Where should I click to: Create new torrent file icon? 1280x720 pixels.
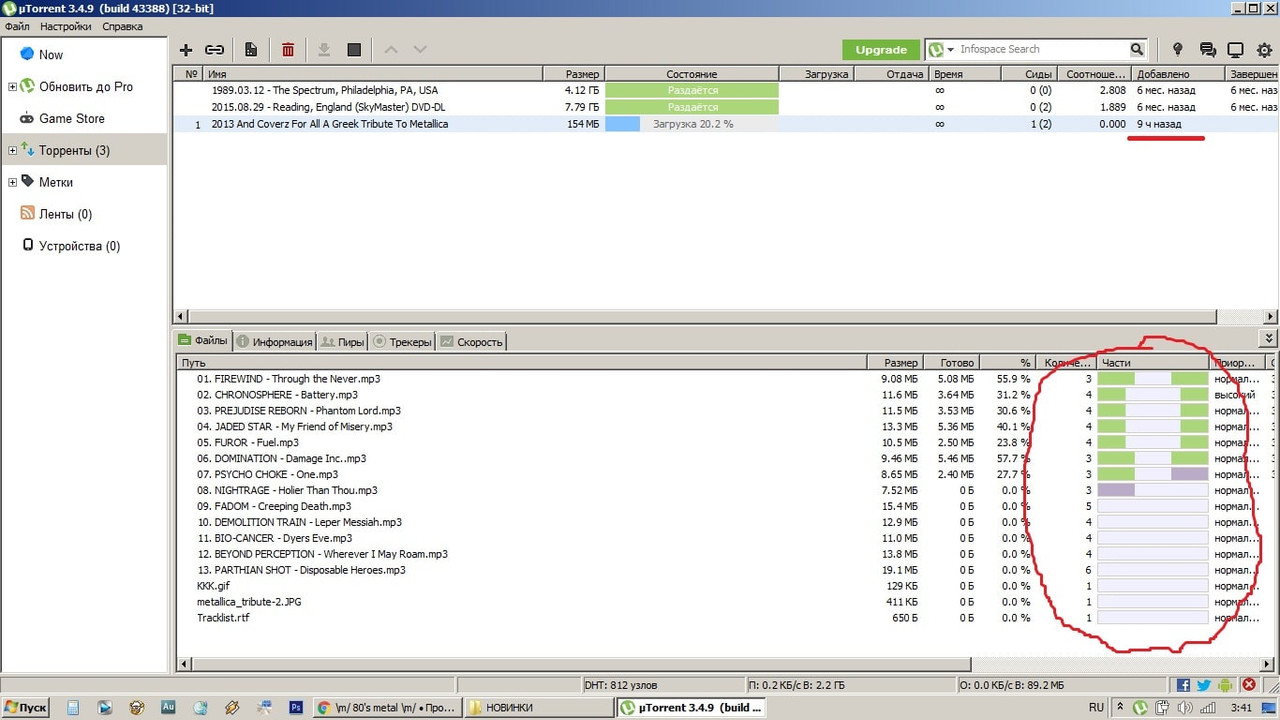[x=251, y=49]
